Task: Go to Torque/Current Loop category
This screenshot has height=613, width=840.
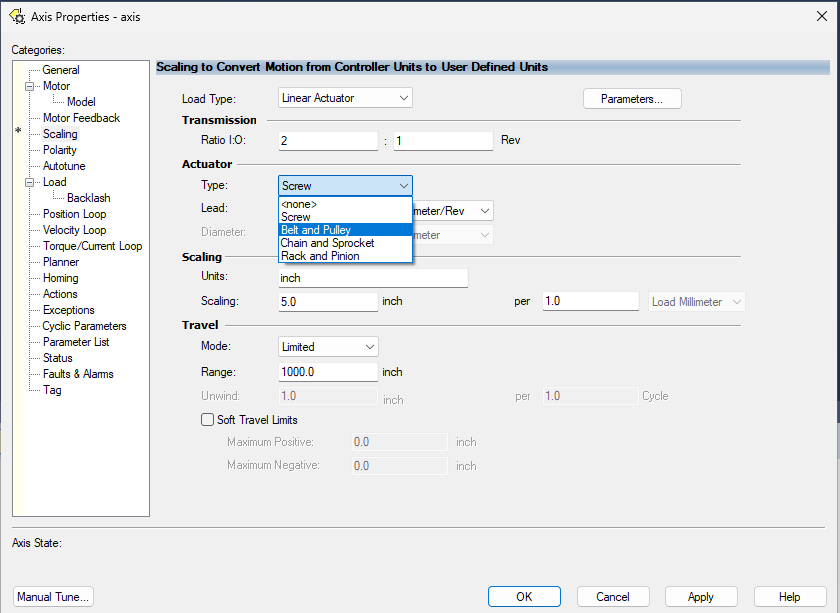Action: point(92,246)
